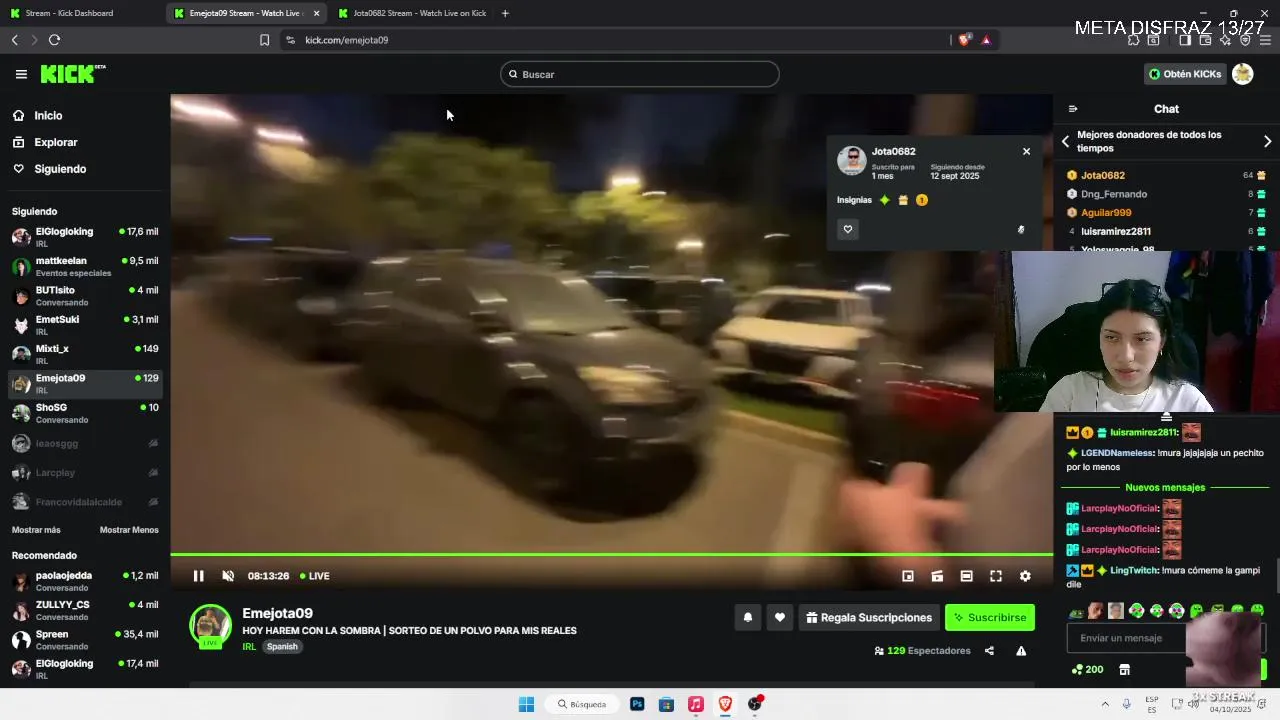Show previous chat leaderboard panel

point(1065,141)
